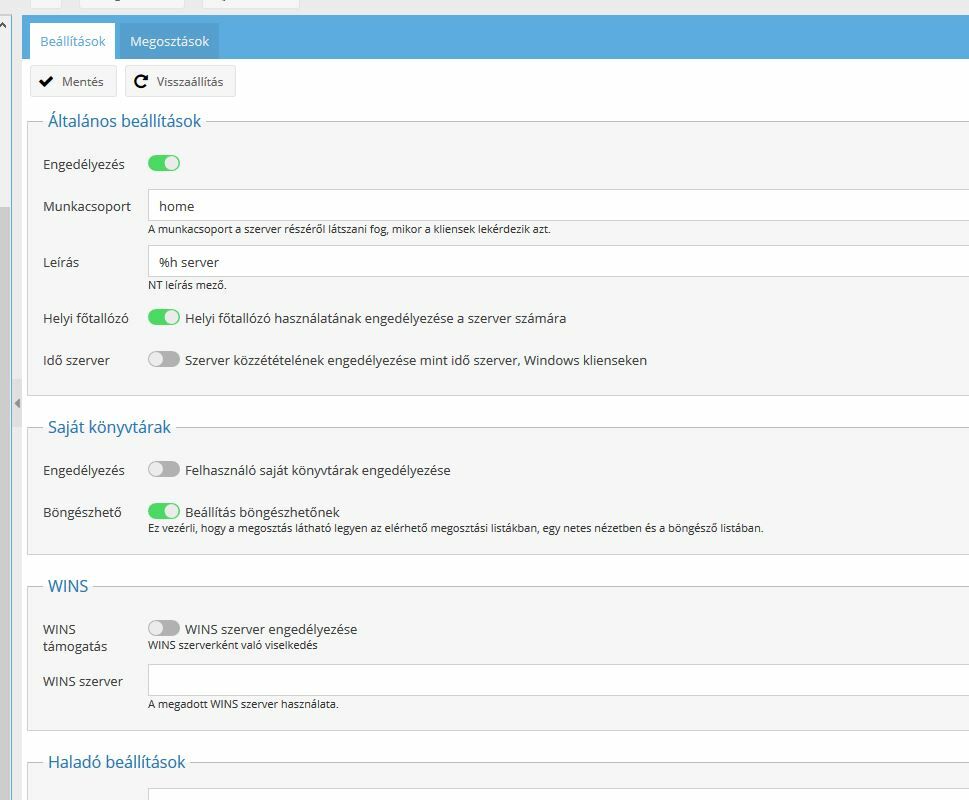The height and width of the screenshot is (800, 969).
Task: Toggle the Böngészhető switch off
Action: (164, 512)
